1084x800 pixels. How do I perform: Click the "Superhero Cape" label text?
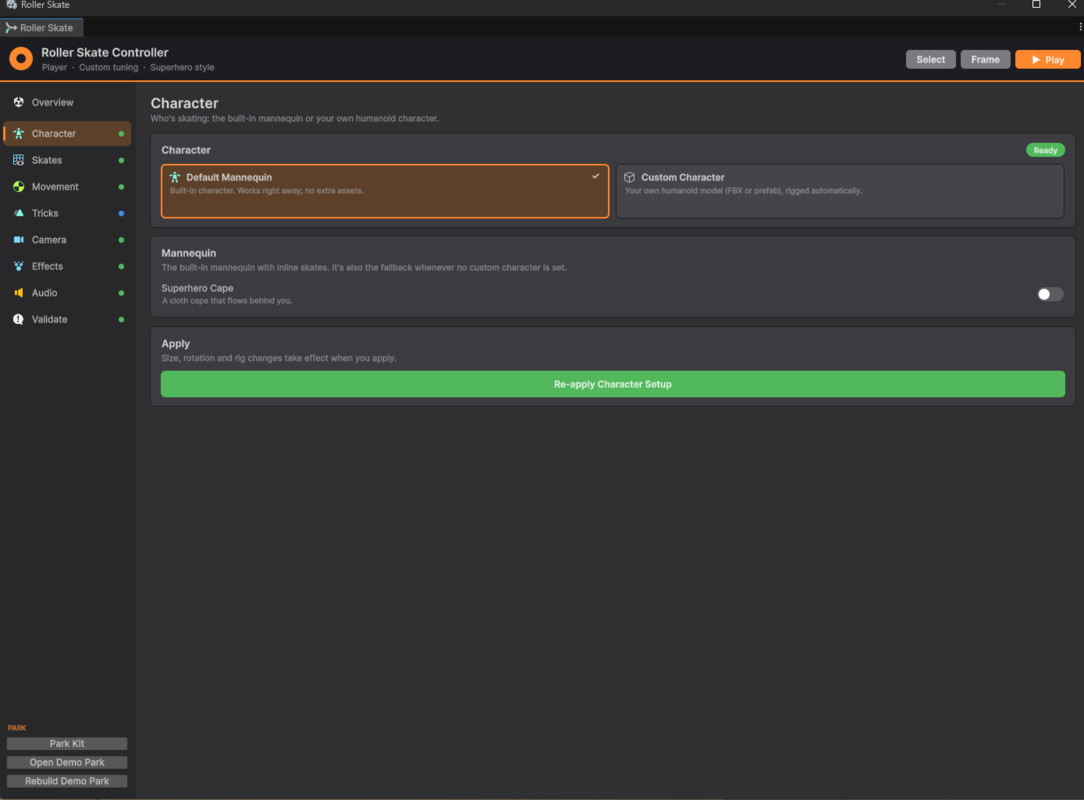click(197, 288)
